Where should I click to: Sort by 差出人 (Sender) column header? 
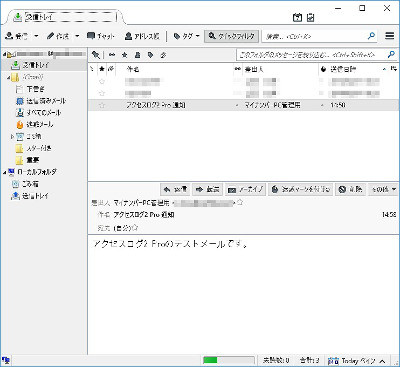[x=280, y=69]
